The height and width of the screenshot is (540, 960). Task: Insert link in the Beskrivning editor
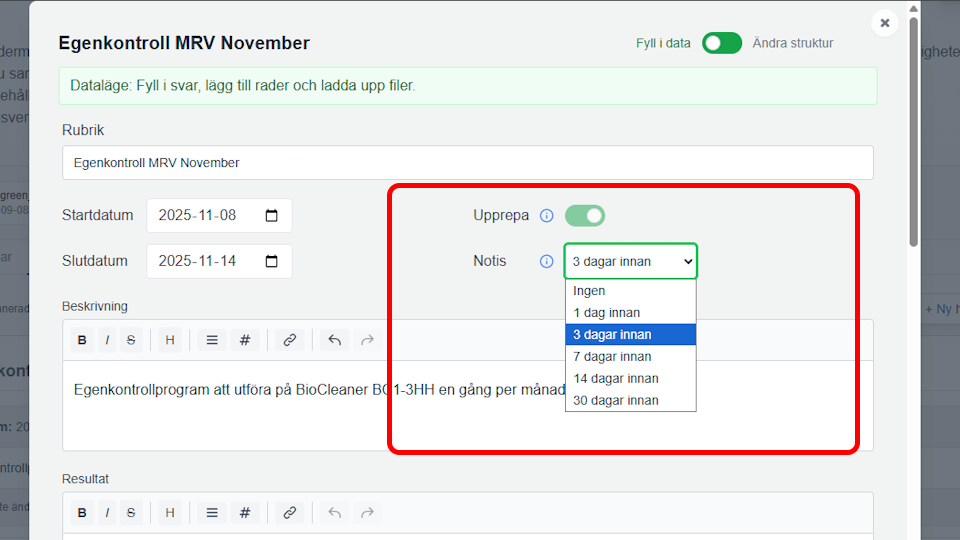290,340
